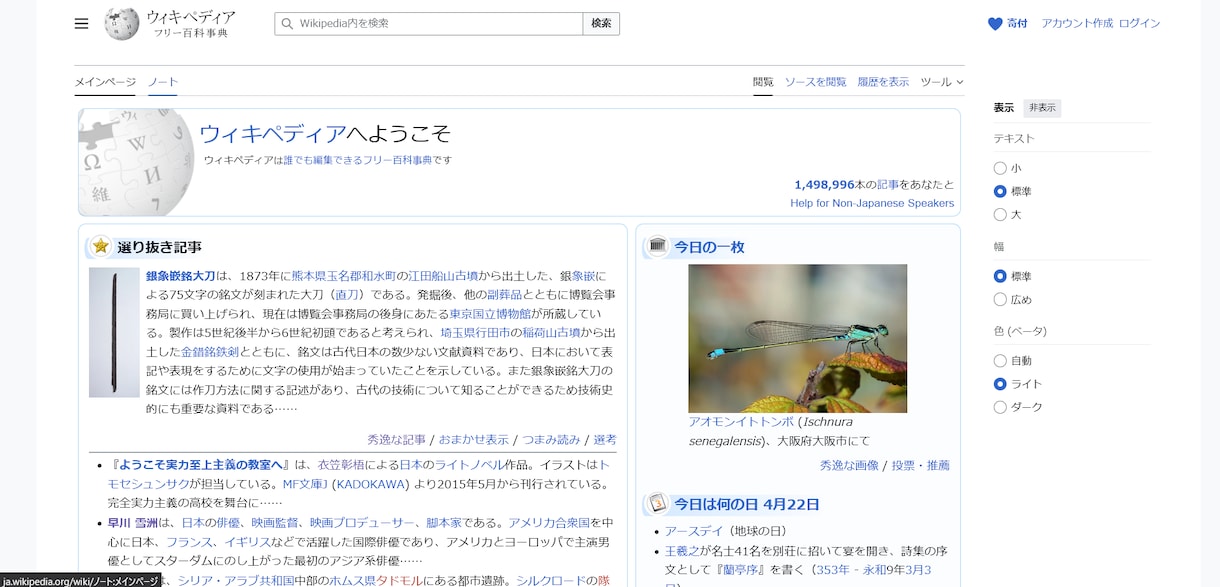The width and height of the screenshot is (1220, 587).
Task: Click the ログイン link
Action: click(x=1139, y=24)
